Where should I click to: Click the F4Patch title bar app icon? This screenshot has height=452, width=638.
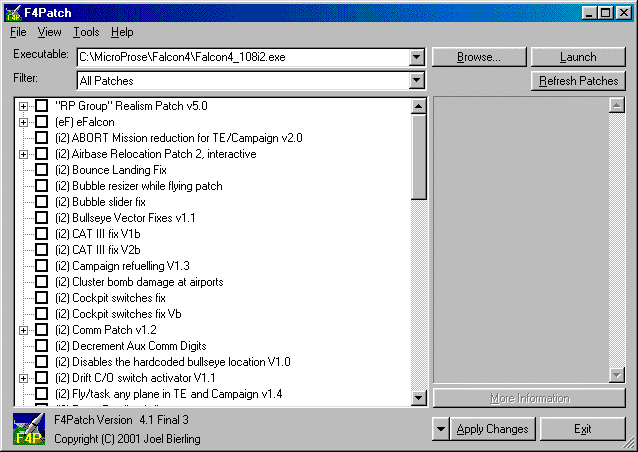[13, 13]
